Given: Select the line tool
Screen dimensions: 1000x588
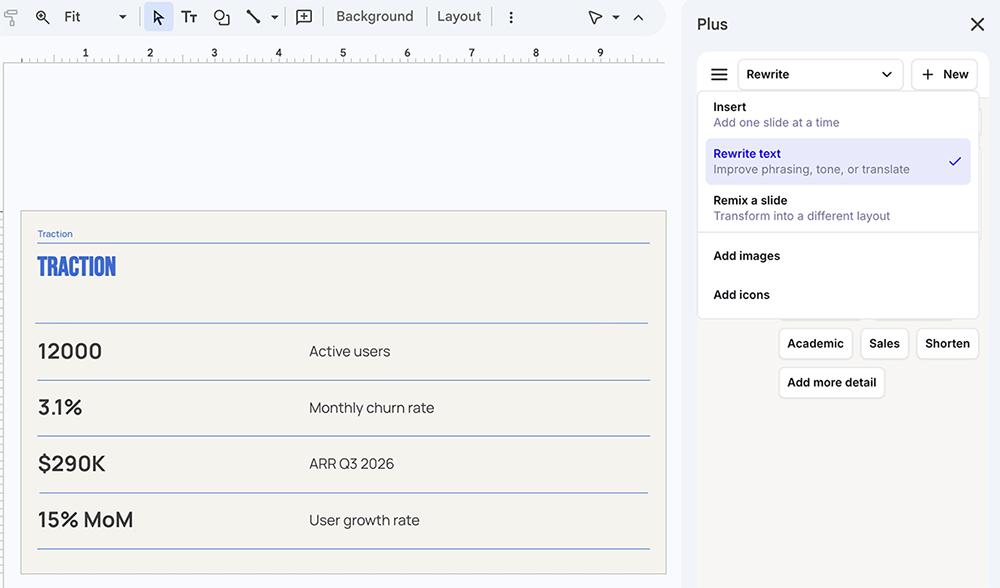Looking at the screenshot, I should click(x=253, y=17).
